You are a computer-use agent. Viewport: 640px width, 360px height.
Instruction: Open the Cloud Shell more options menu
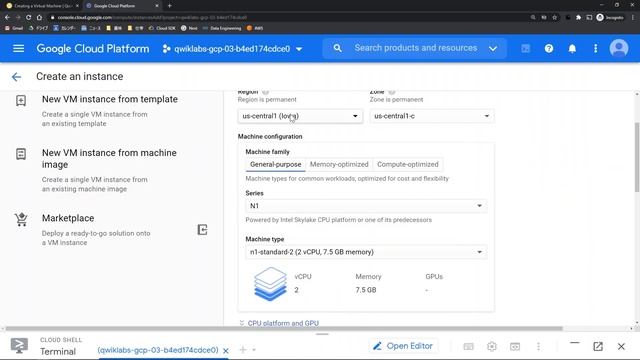pos(538,347)
